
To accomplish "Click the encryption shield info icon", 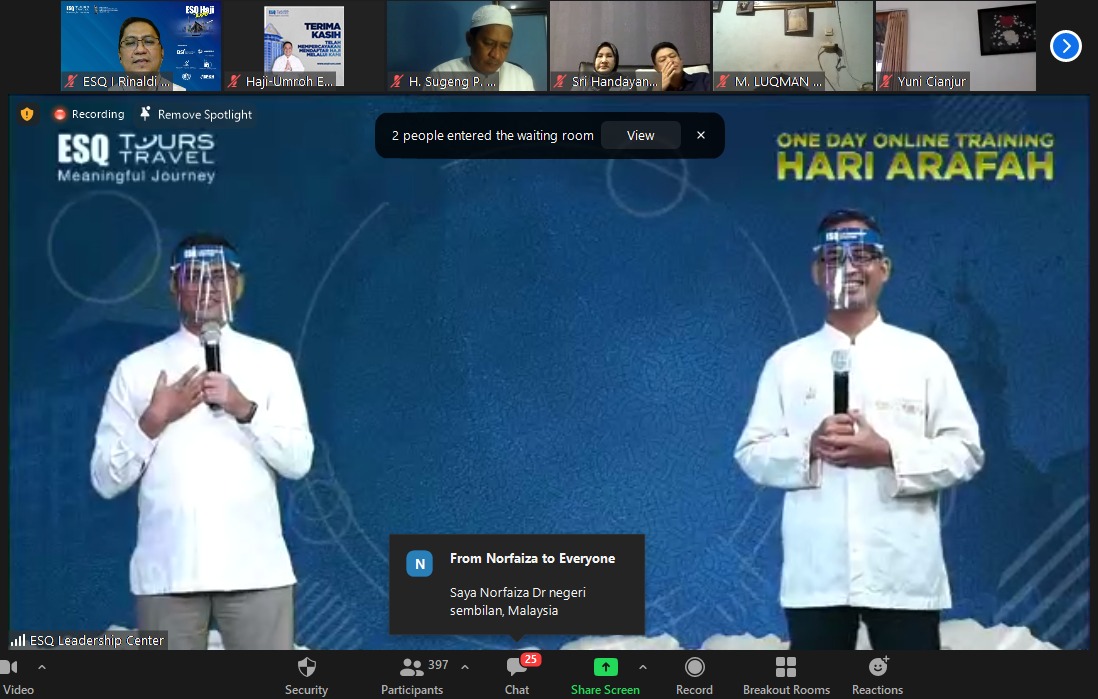I will click(27, 114).
